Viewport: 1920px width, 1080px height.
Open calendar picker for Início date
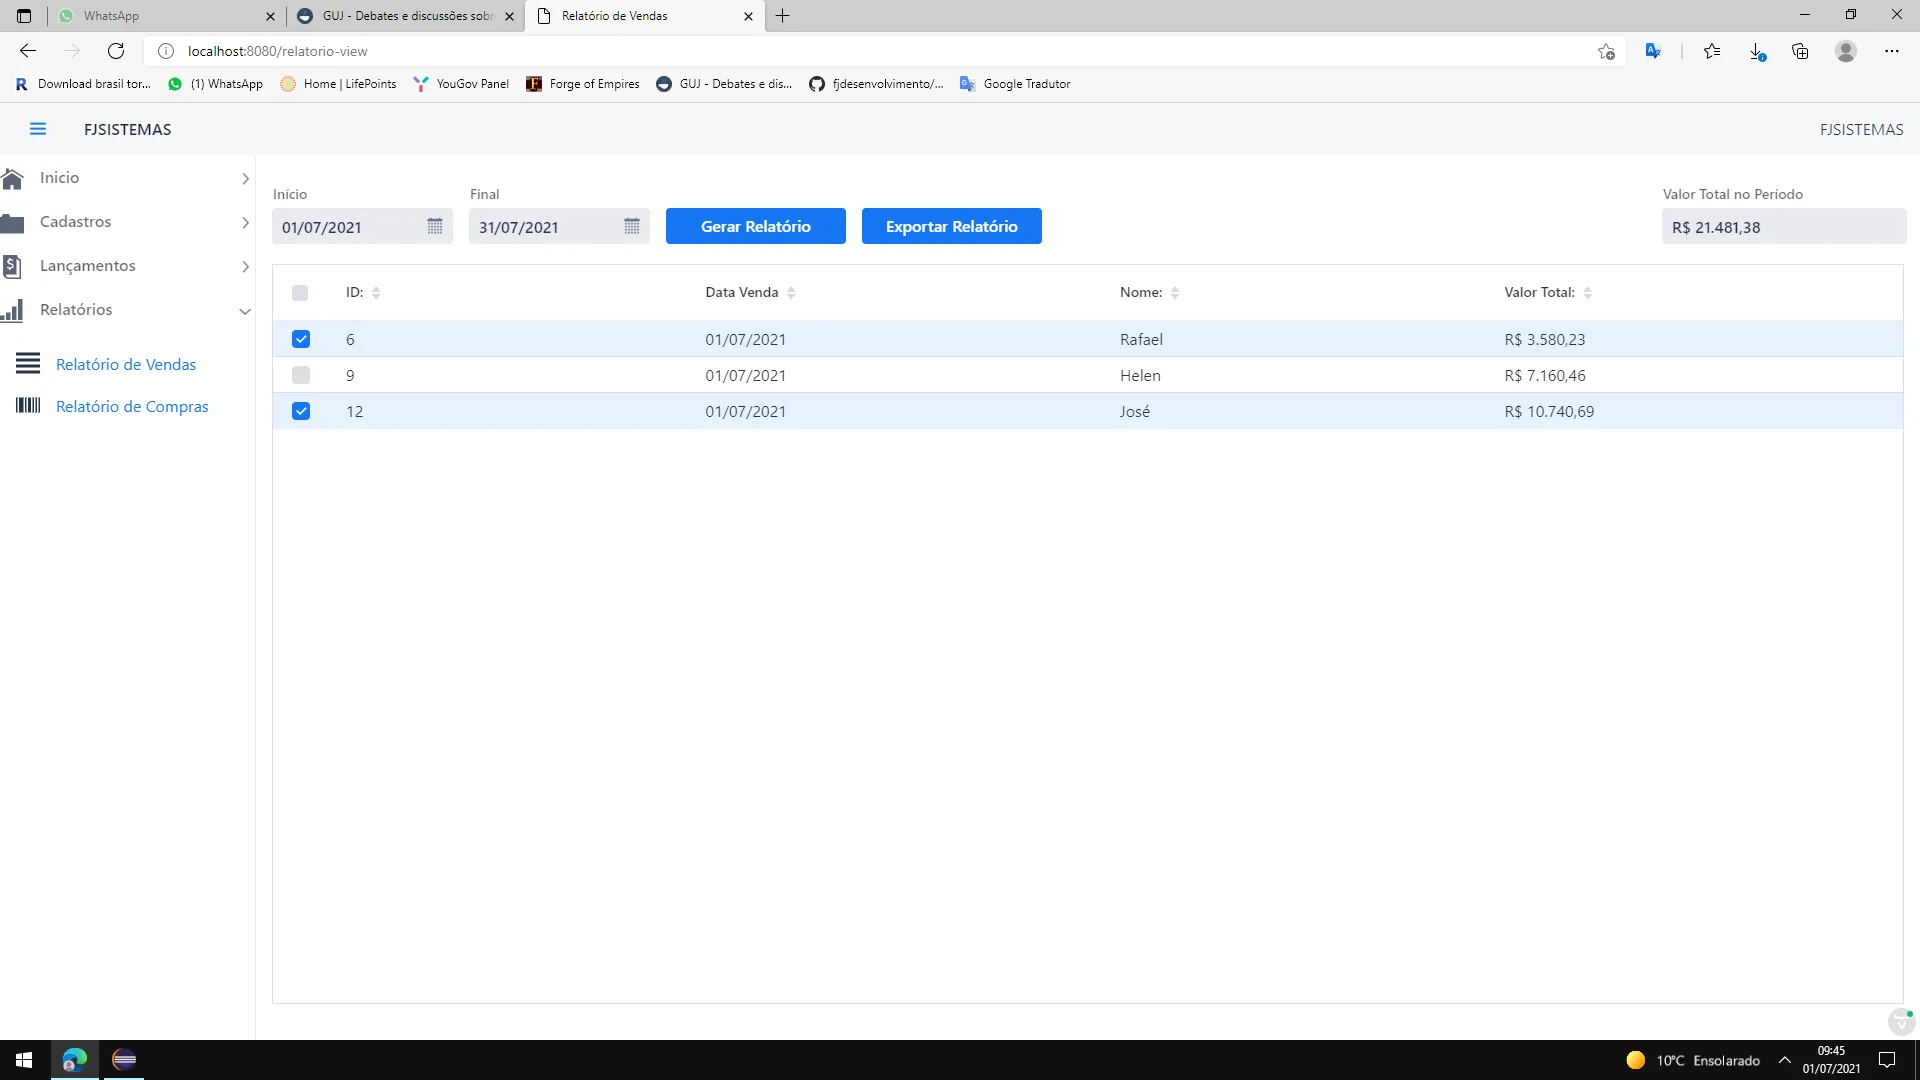(x=435, y=227)
